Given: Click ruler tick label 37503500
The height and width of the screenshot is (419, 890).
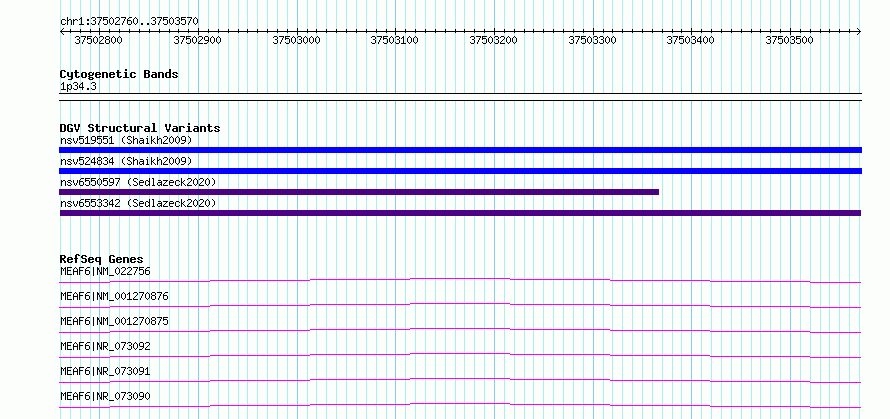Looking at the screenshot, I should (x=790, y=40).
